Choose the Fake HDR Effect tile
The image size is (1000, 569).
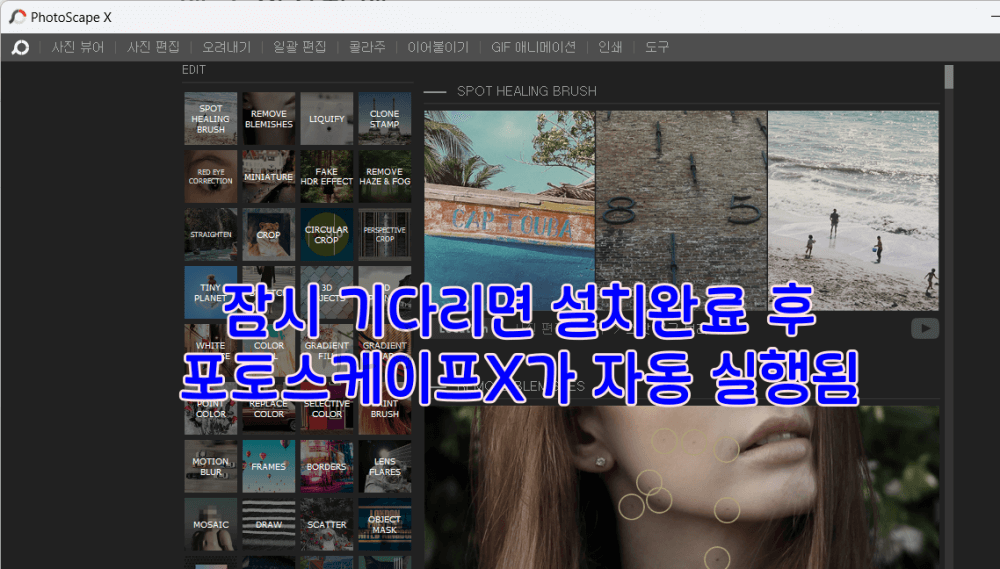click(327, 177)
